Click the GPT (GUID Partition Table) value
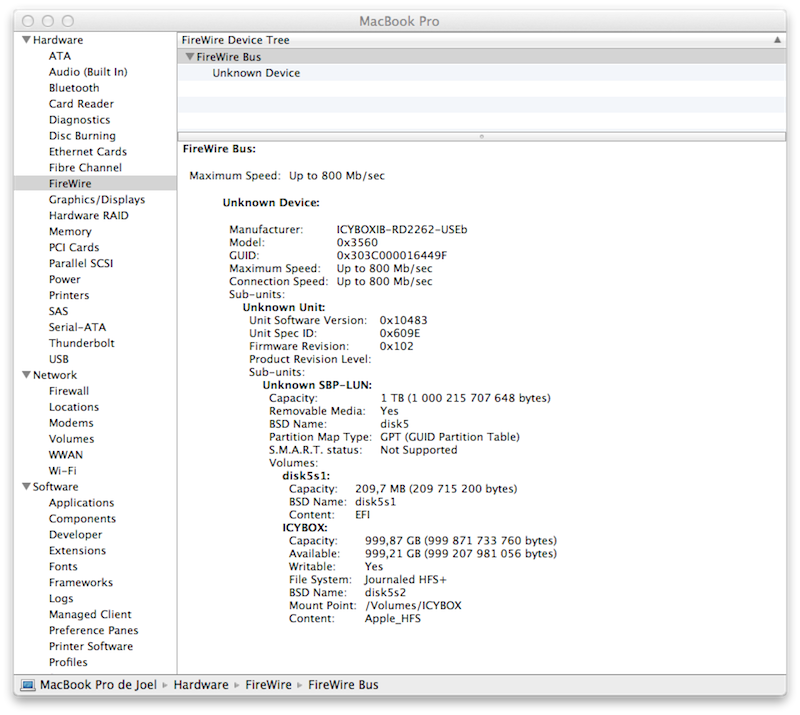The height and width of the screenshot is (715, 800). 450,437
